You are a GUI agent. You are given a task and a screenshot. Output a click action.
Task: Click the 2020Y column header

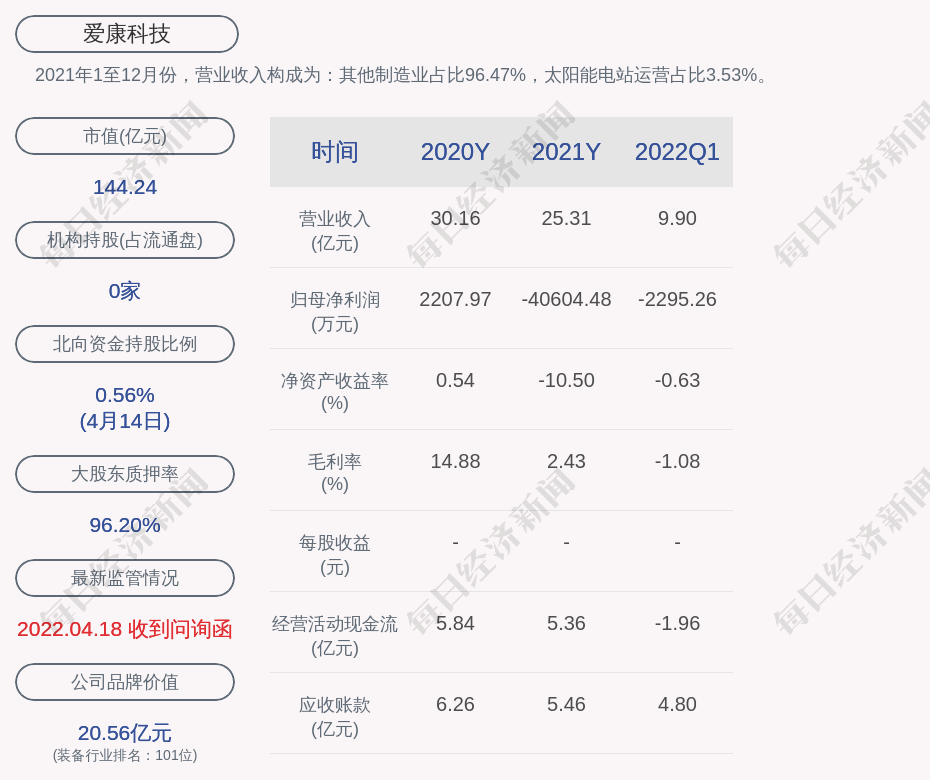(455, 152)
